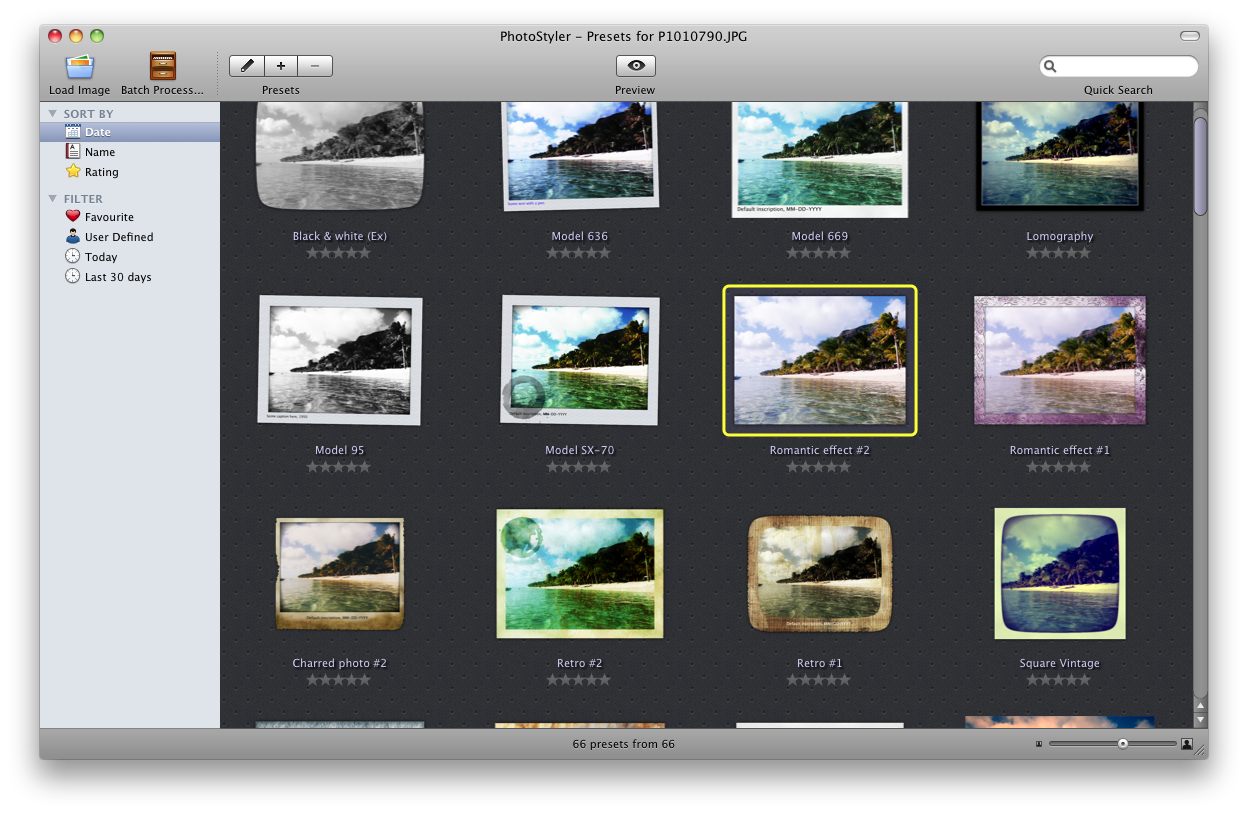Select the Retro #1 preset thumbnail
The height and width of the screenshot is (814, 1248).
point(820,574)
